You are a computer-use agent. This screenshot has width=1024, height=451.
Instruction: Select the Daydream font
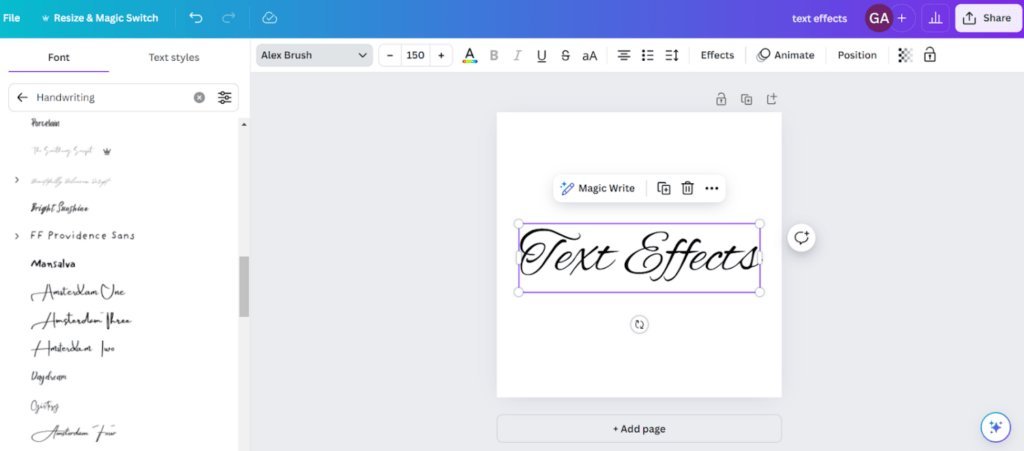(48, 377)
